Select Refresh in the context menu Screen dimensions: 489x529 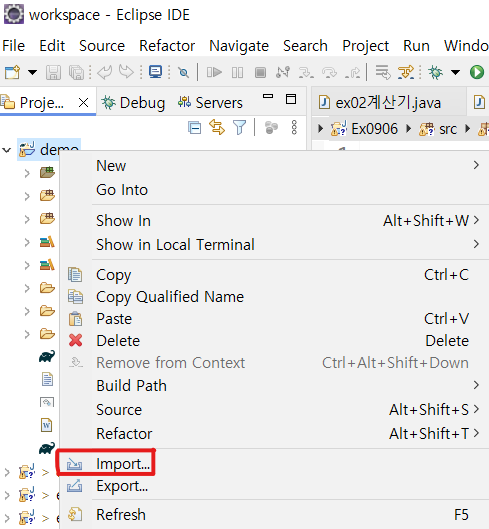(x=121, y=515)
